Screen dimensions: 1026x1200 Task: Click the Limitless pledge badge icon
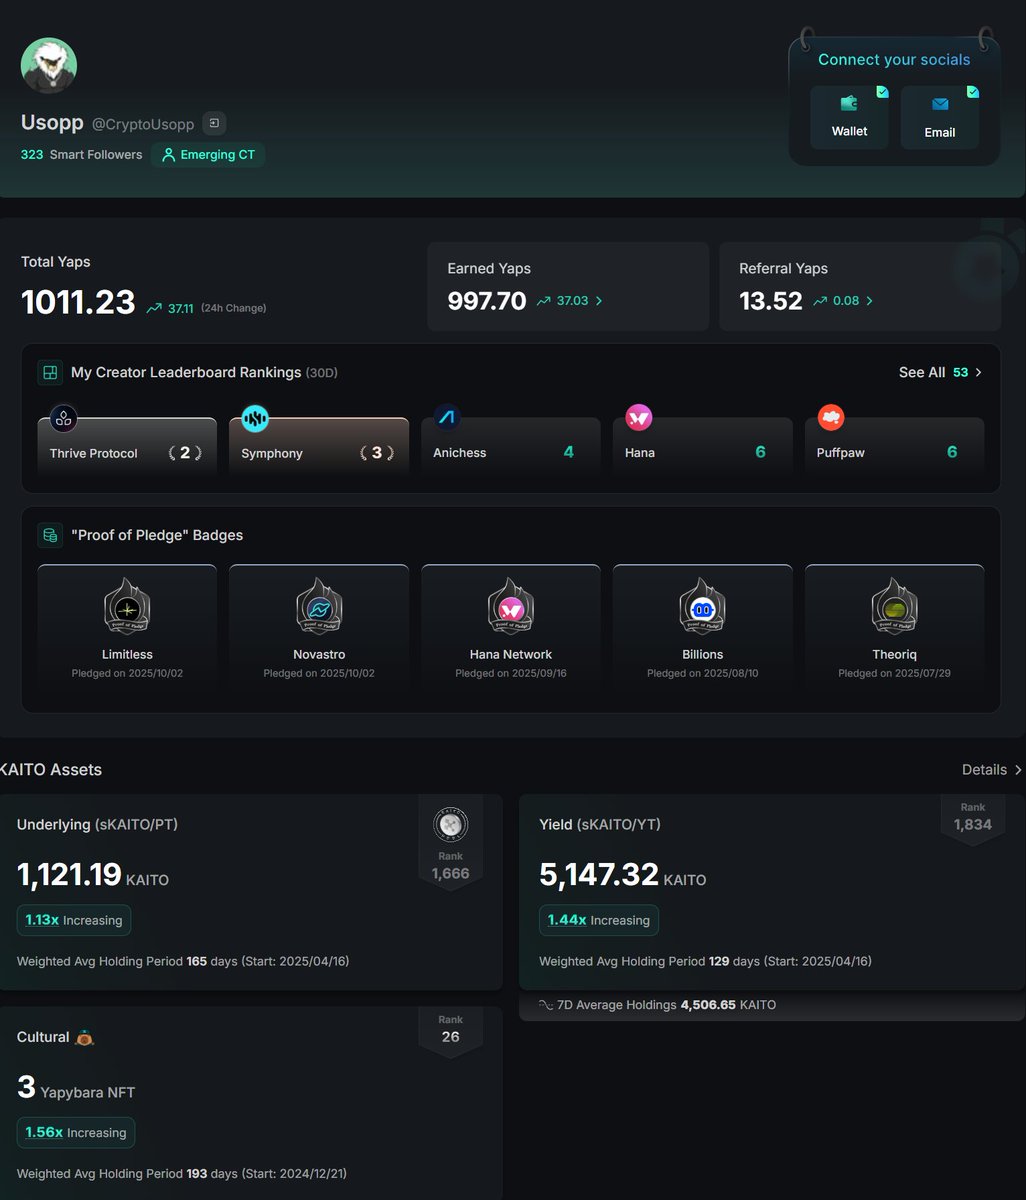tap(127, 607)
